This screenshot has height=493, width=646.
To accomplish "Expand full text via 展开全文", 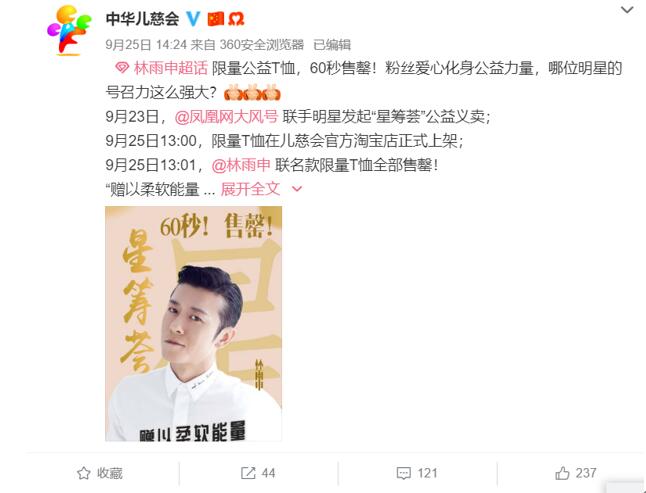I will click(250, 189).
